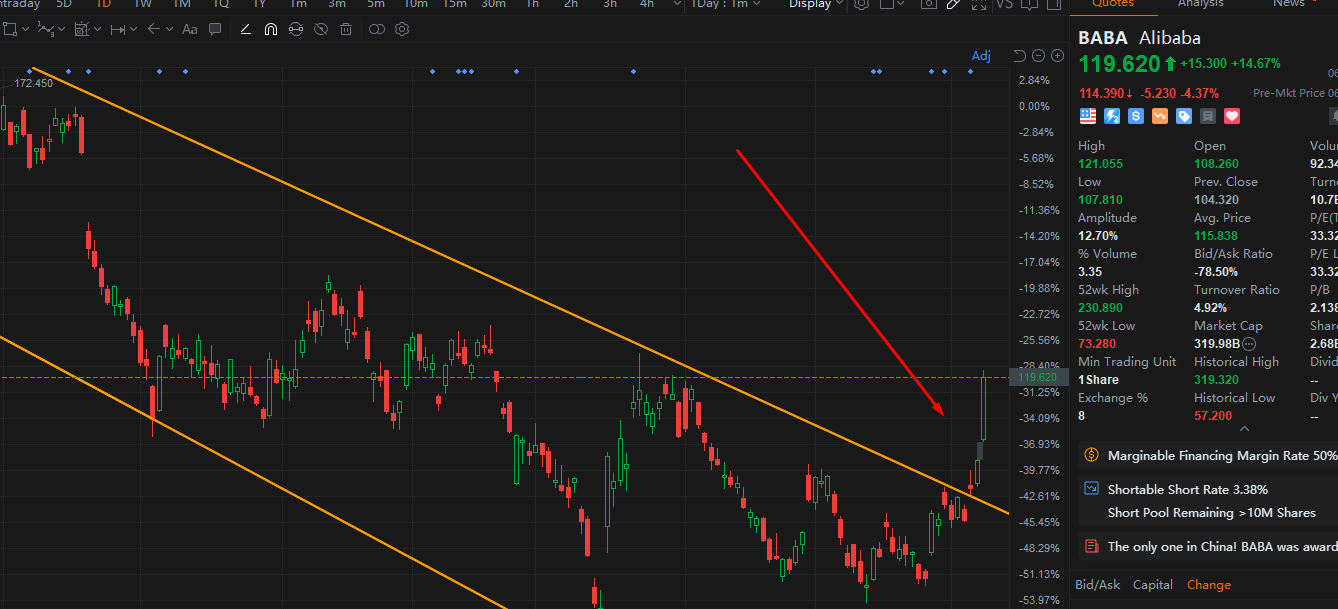This screenshot has height=609, width=1338.
Task: Click the gray note badge icon
Action: point(1208,116)
